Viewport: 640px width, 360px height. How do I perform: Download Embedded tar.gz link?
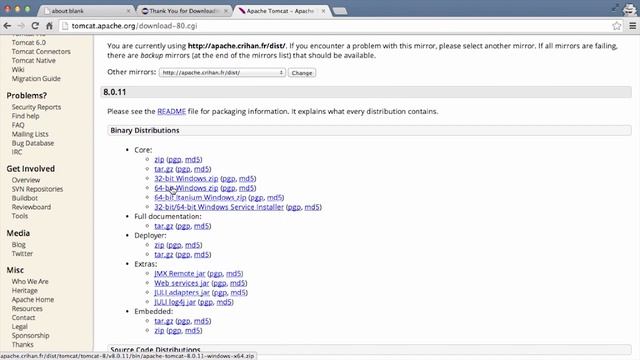(164, 321)
